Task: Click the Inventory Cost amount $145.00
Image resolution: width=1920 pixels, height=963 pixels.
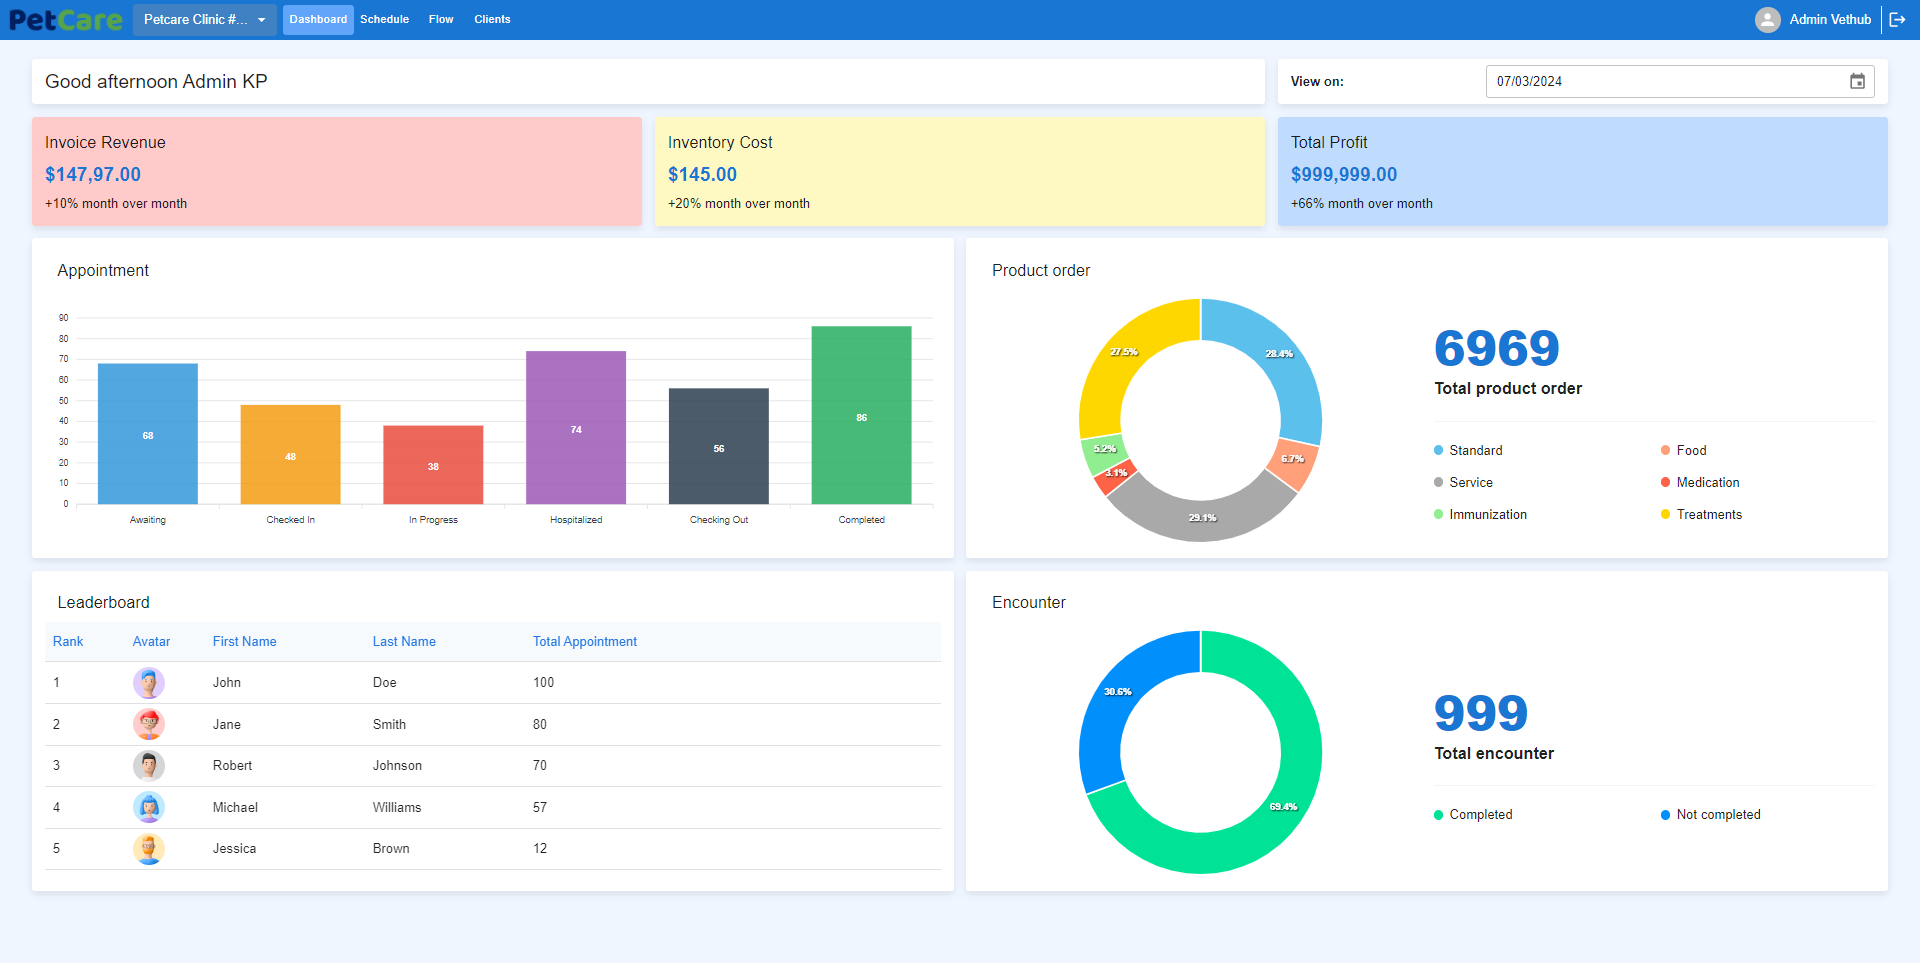Action: (x=702, y=174)
